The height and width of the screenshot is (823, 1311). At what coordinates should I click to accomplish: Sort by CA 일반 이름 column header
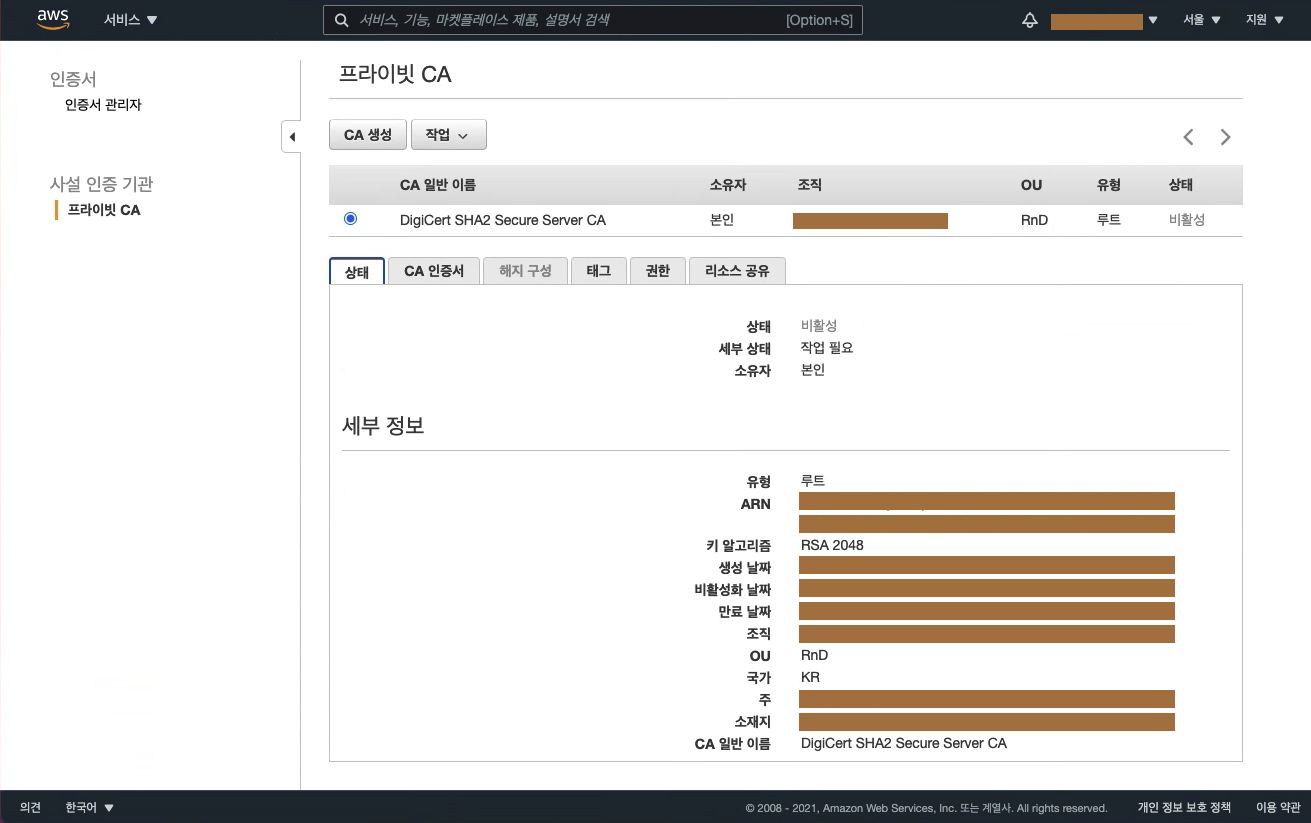coord(438,185)
